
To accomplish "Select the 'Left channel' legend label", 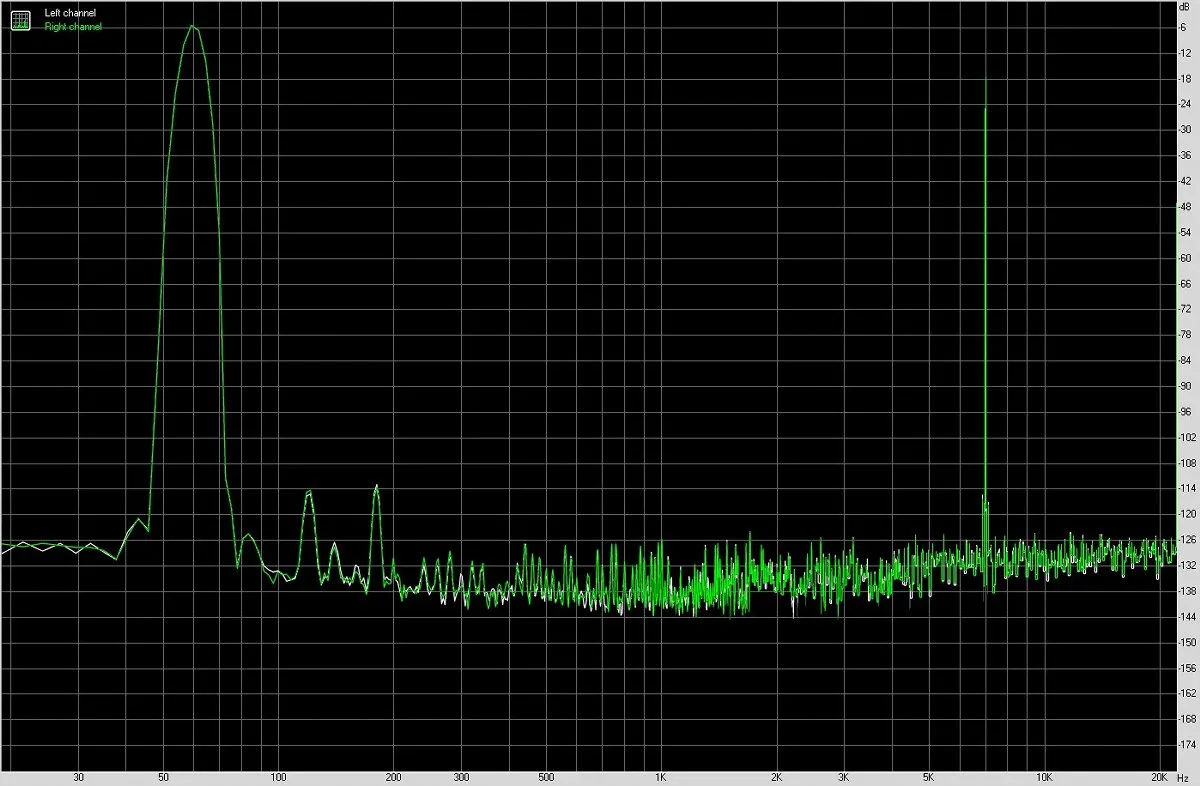I will tap(71, 13).
